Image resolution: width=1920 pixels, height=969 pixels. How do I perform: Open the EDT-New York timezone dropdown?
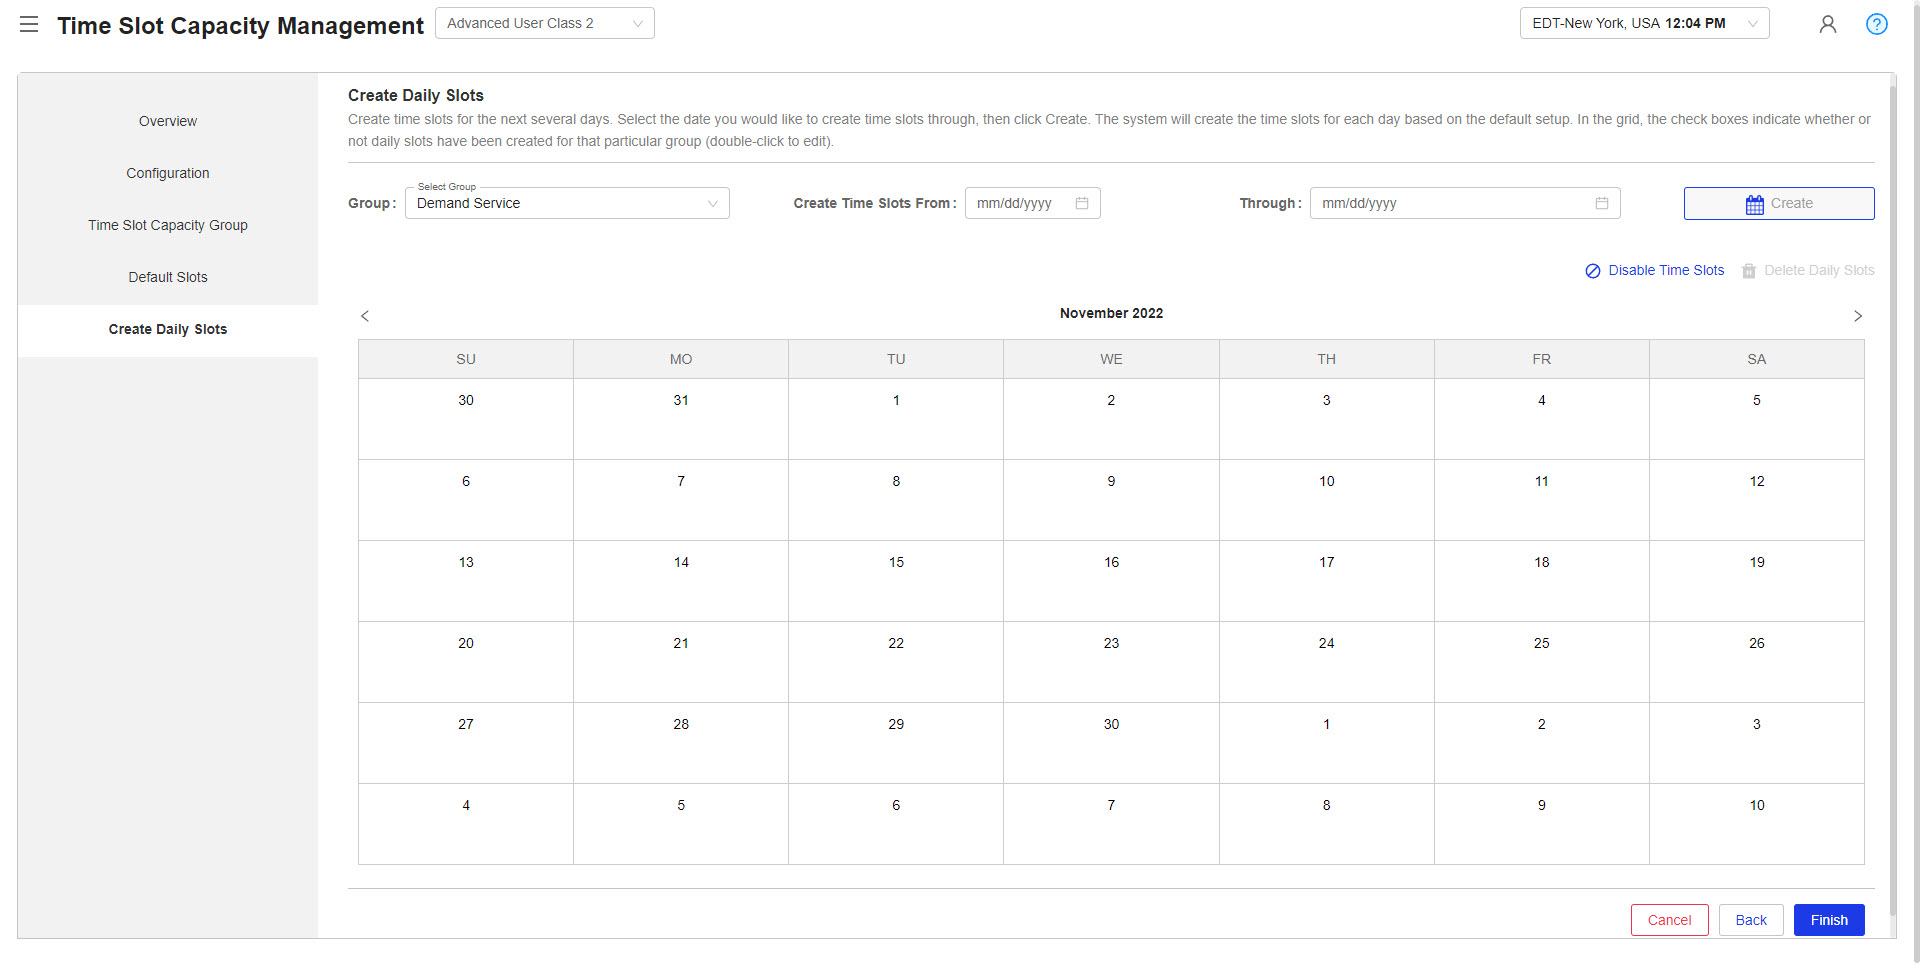pyautogui.click(x=1752, y=23)
